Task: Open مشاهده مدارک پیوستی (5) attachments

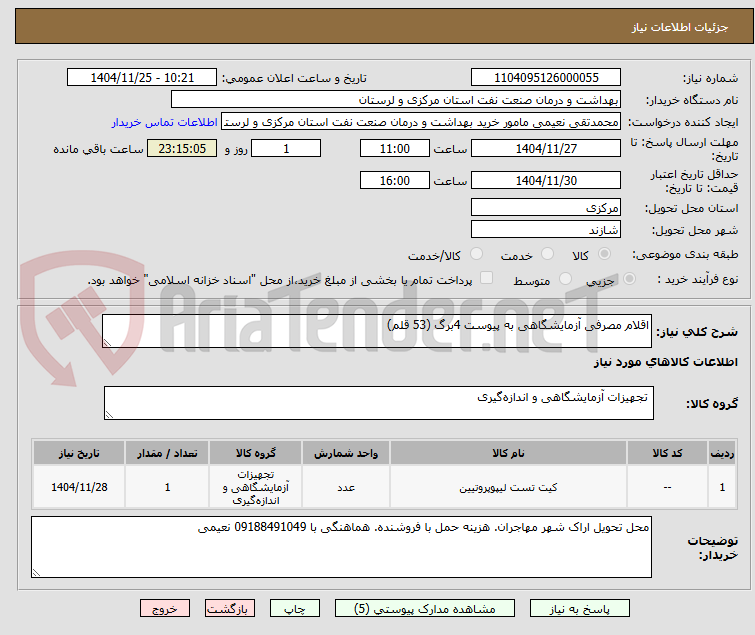Action: pos(424,609)
